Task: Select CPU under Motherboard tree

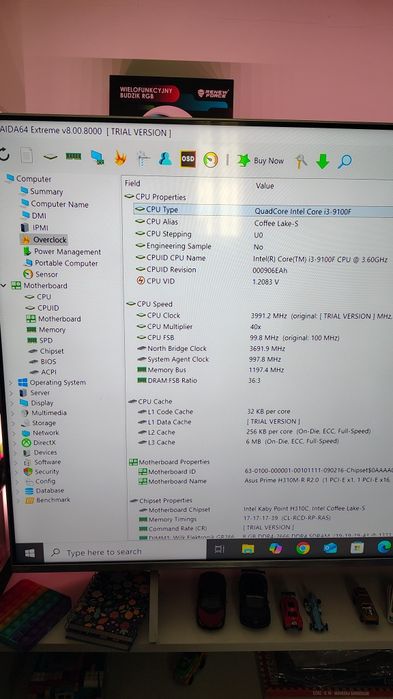Action: pos(38,296)
